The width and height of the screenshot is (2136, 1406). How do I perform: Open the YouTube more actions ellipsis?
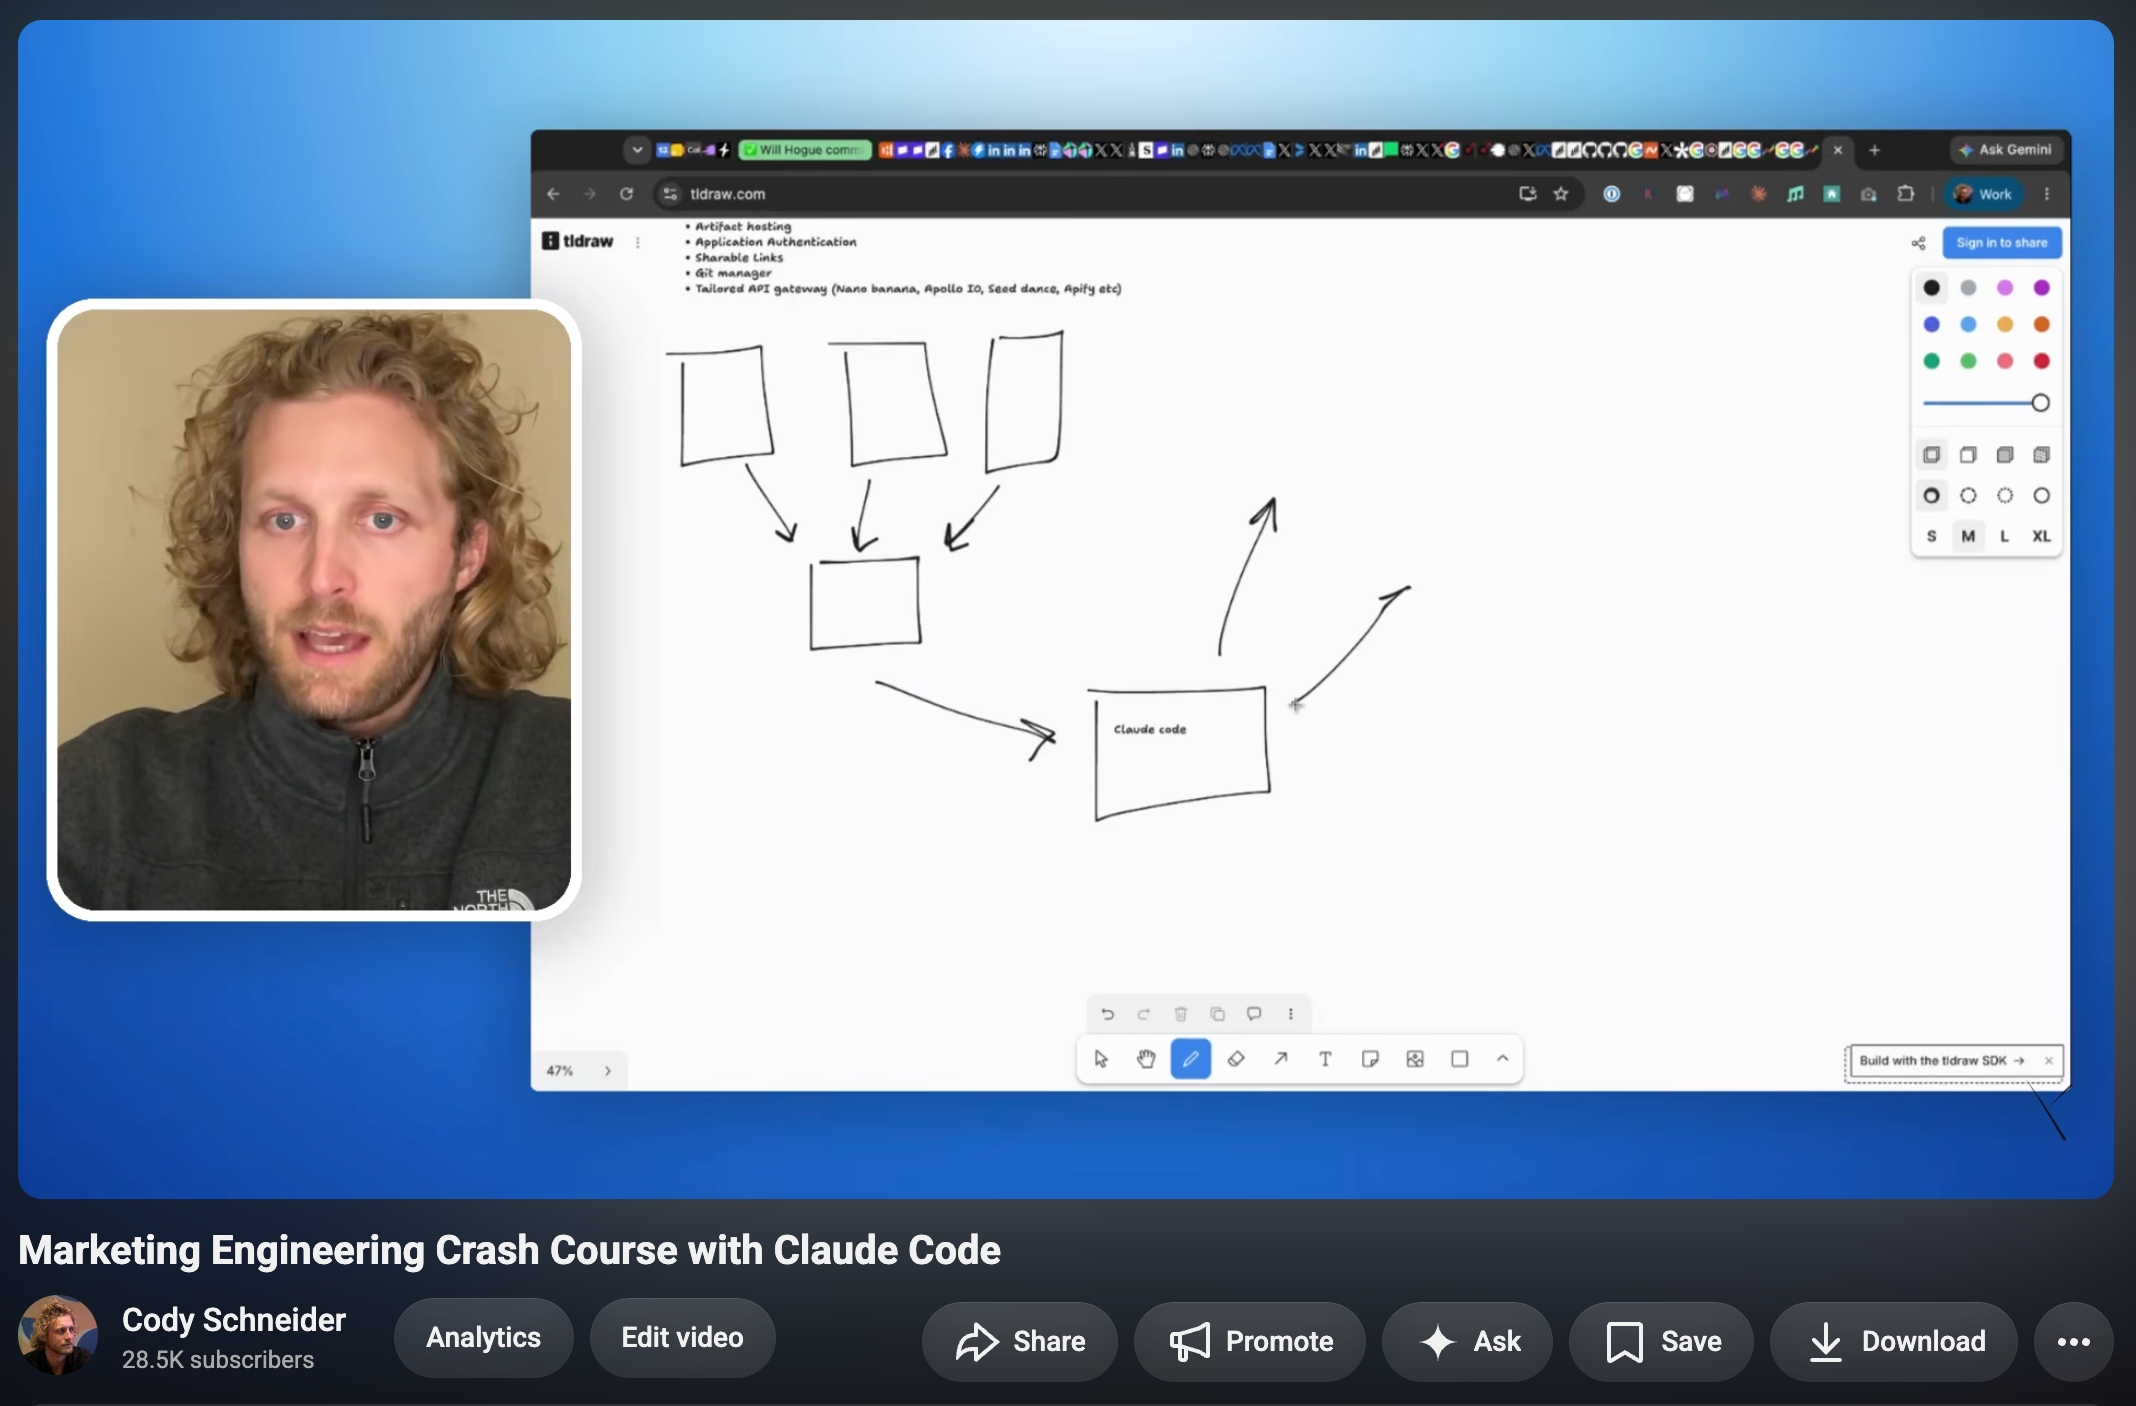(x=2074, y=1342)
